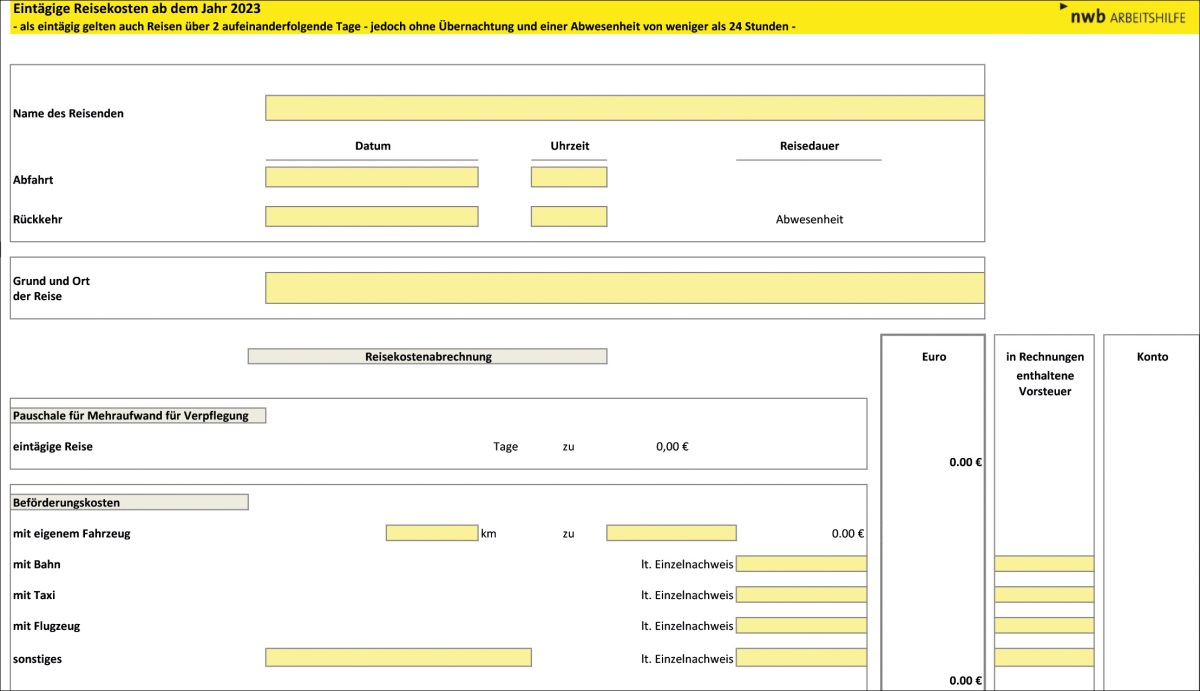Click the Konto column header
The height and width of the screenshot is (691, 1200).
(1152, 356)
